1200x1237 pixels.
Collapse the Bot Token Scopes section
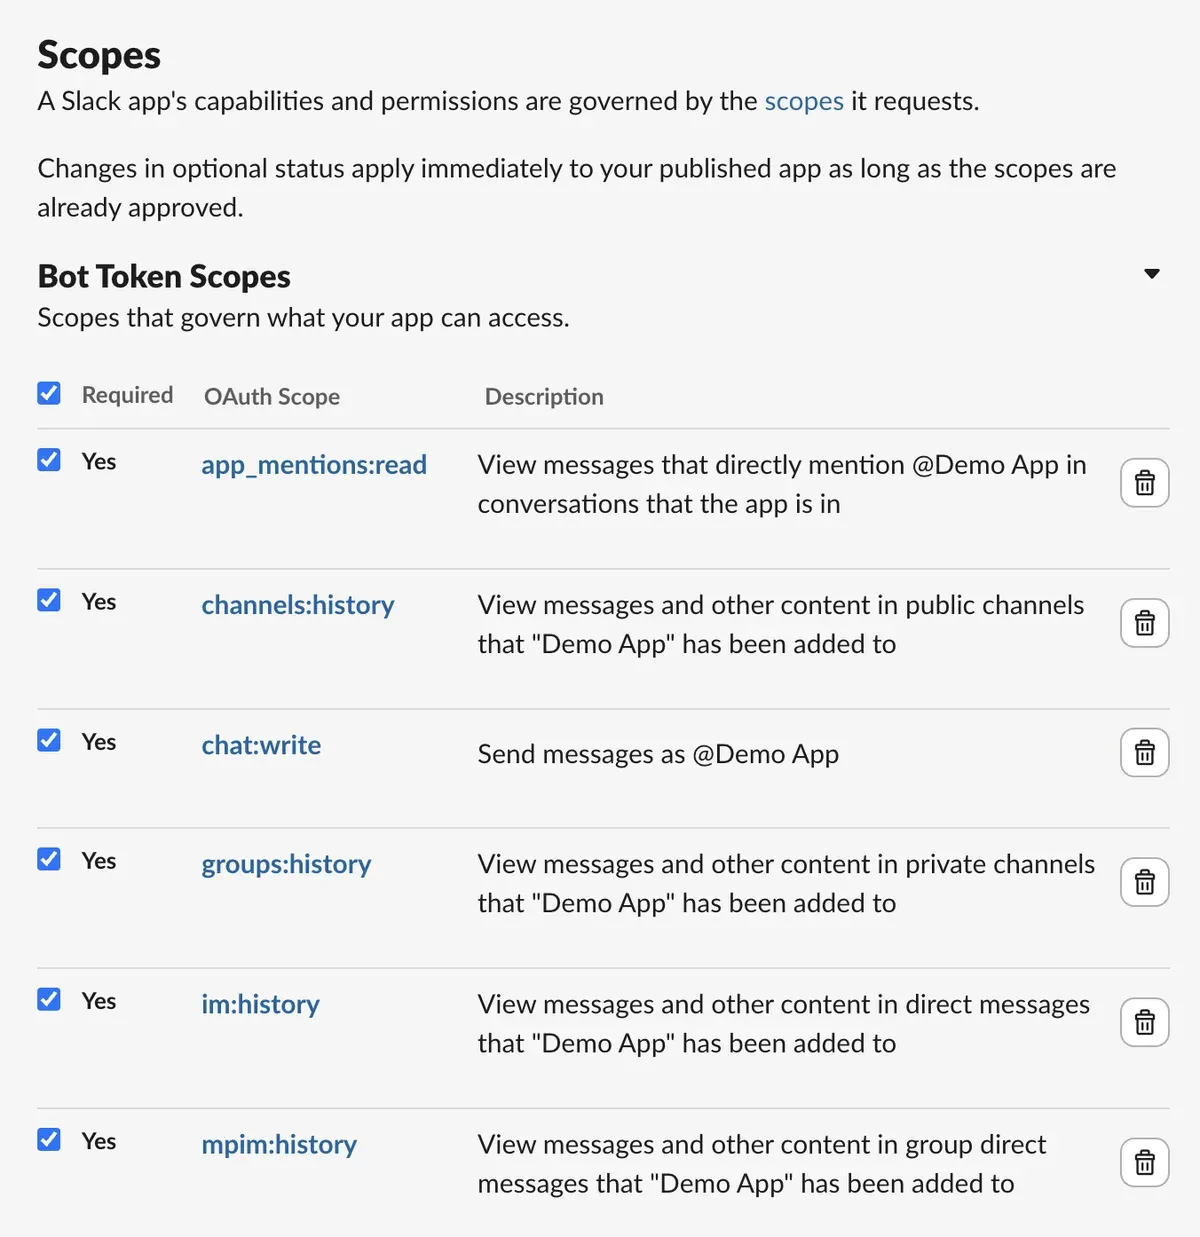(x=1152, y=273)
